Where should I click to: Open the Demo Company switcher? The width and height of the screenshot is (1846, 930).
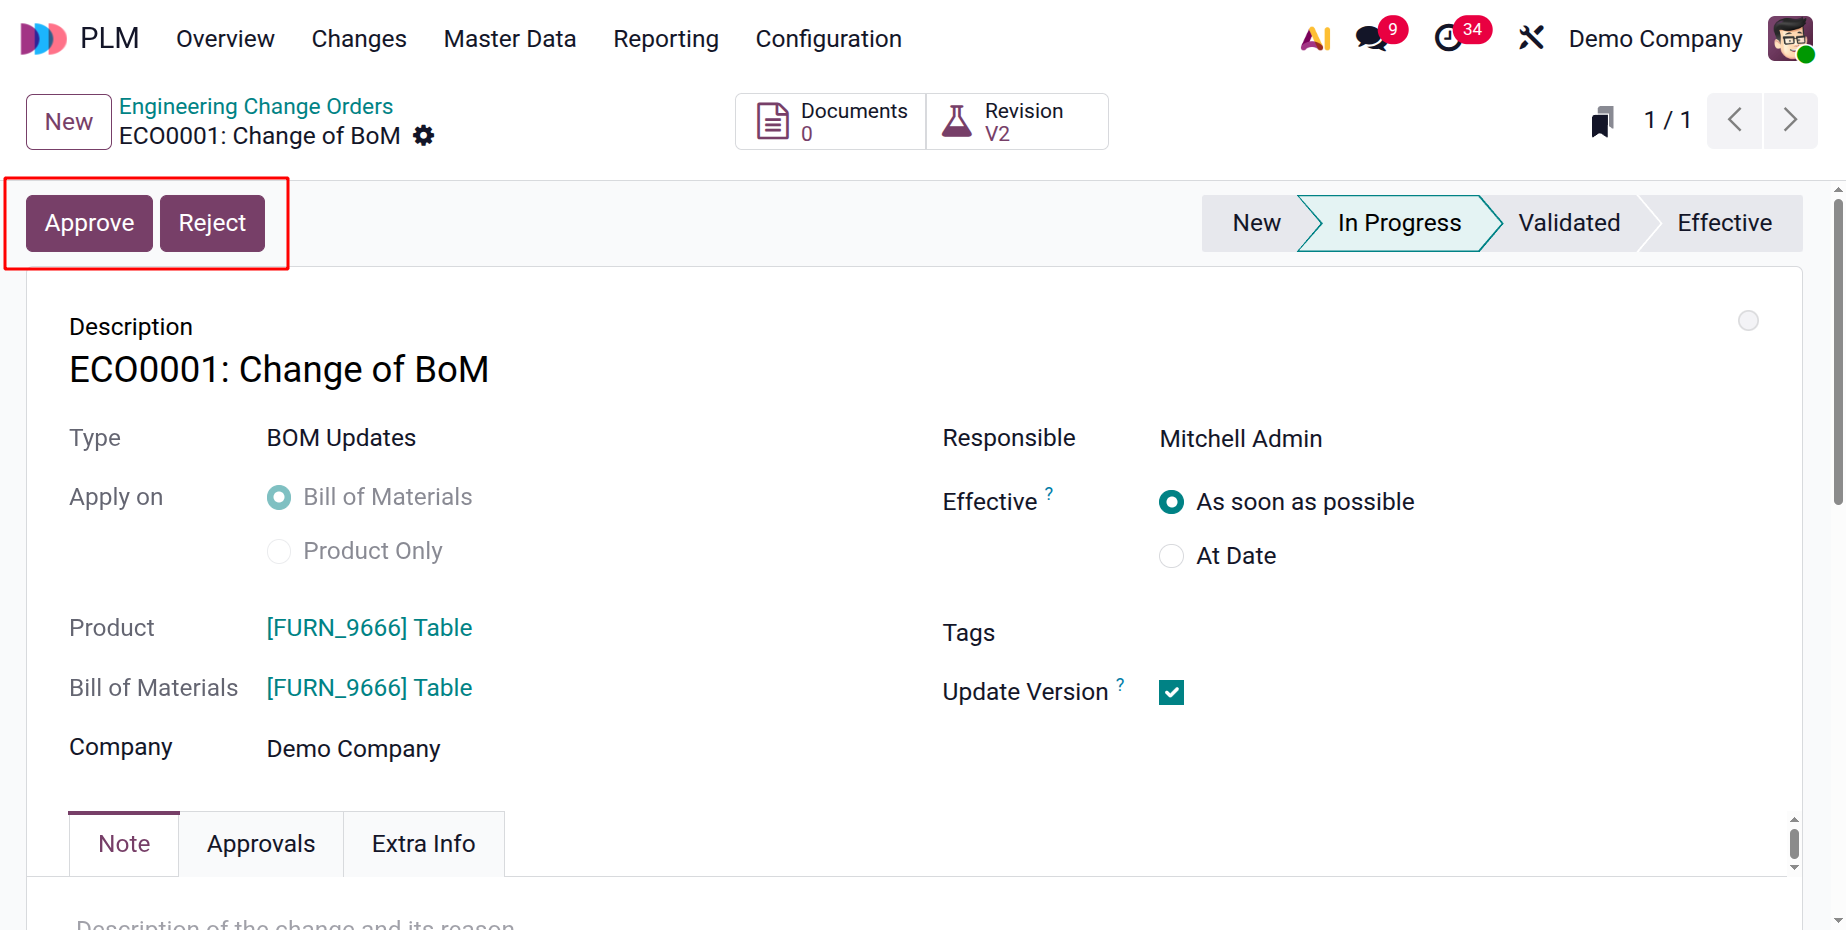click(1655, 38)
